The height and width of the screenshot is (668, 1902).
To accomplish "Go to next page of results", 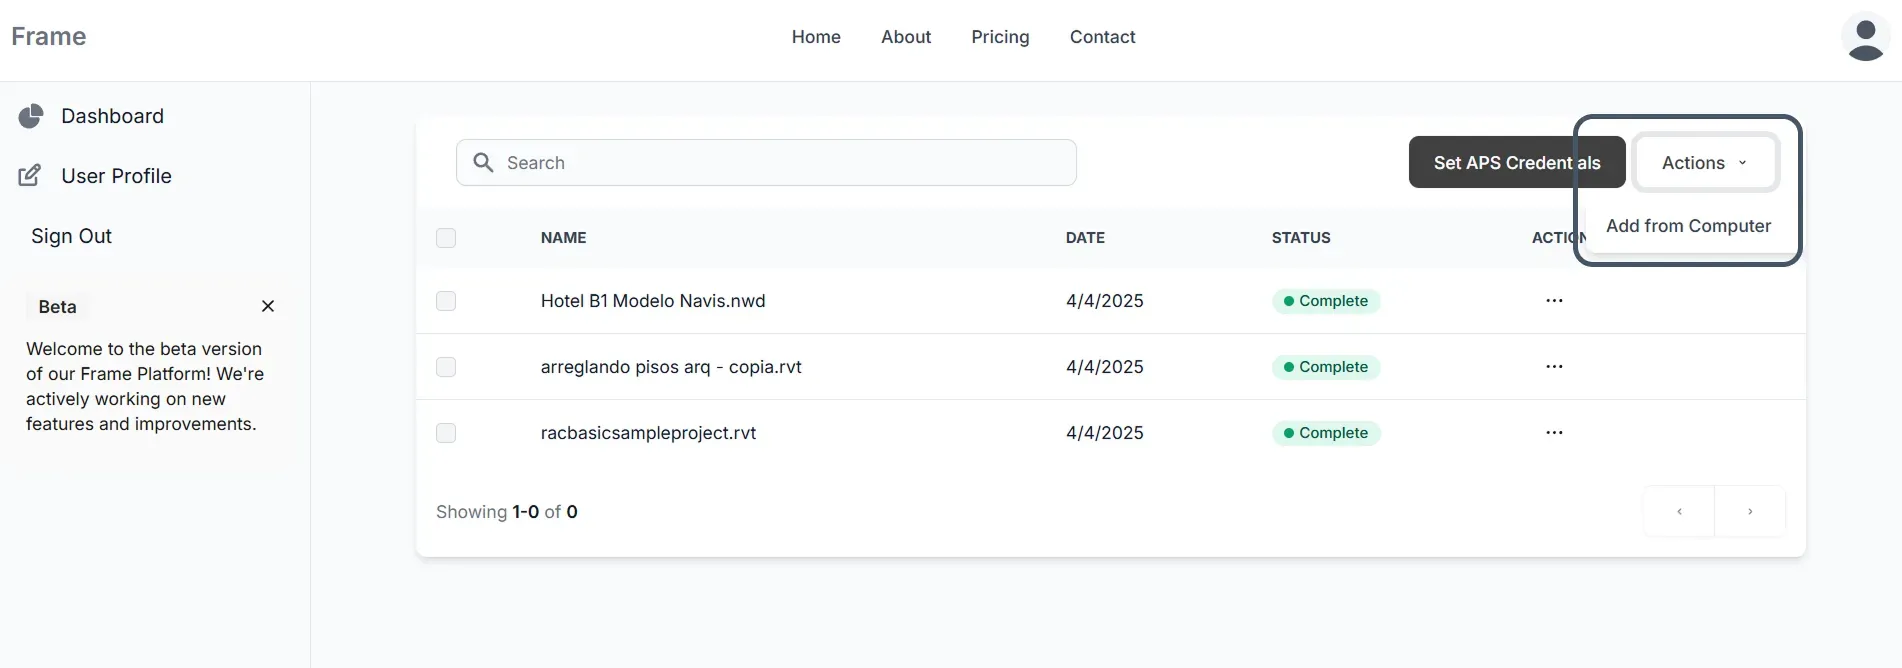I will (1750, 512).
